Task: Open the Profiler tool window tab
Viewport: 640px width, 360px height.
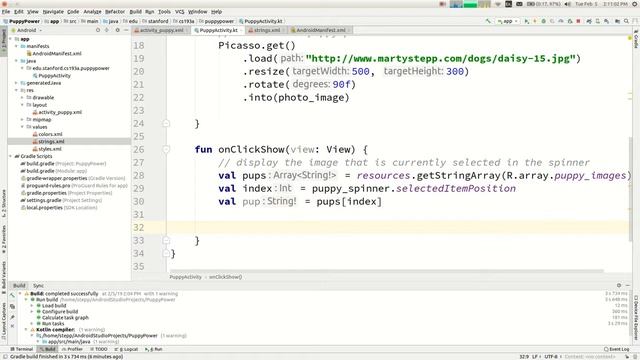Action: [x=72, y=349]
